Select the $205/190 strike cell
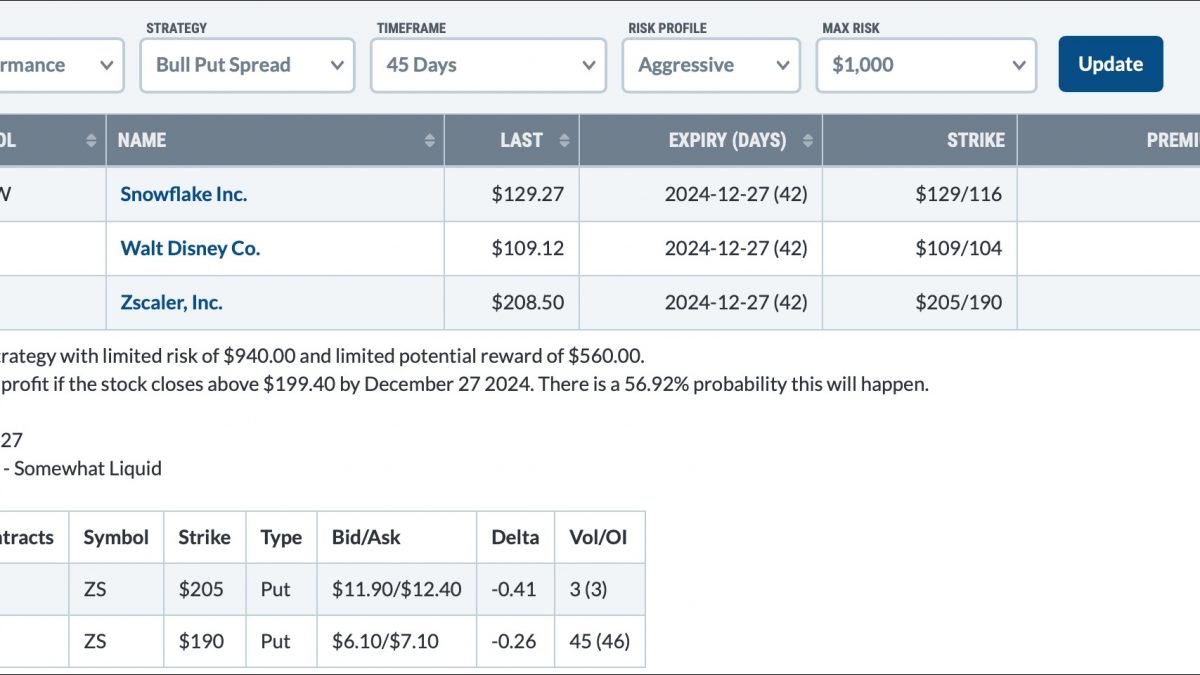This screenshot has width=1200, height=675. point(958,302)
